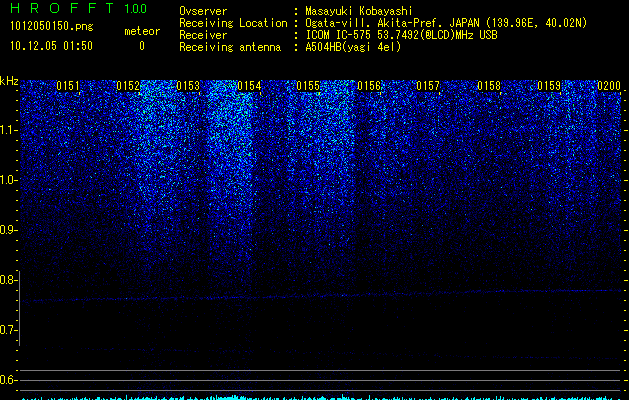The height and width of the screenshot is (400, 629).
Task: Click the 0.7 frequency axis label
Action: pos(9,330)
